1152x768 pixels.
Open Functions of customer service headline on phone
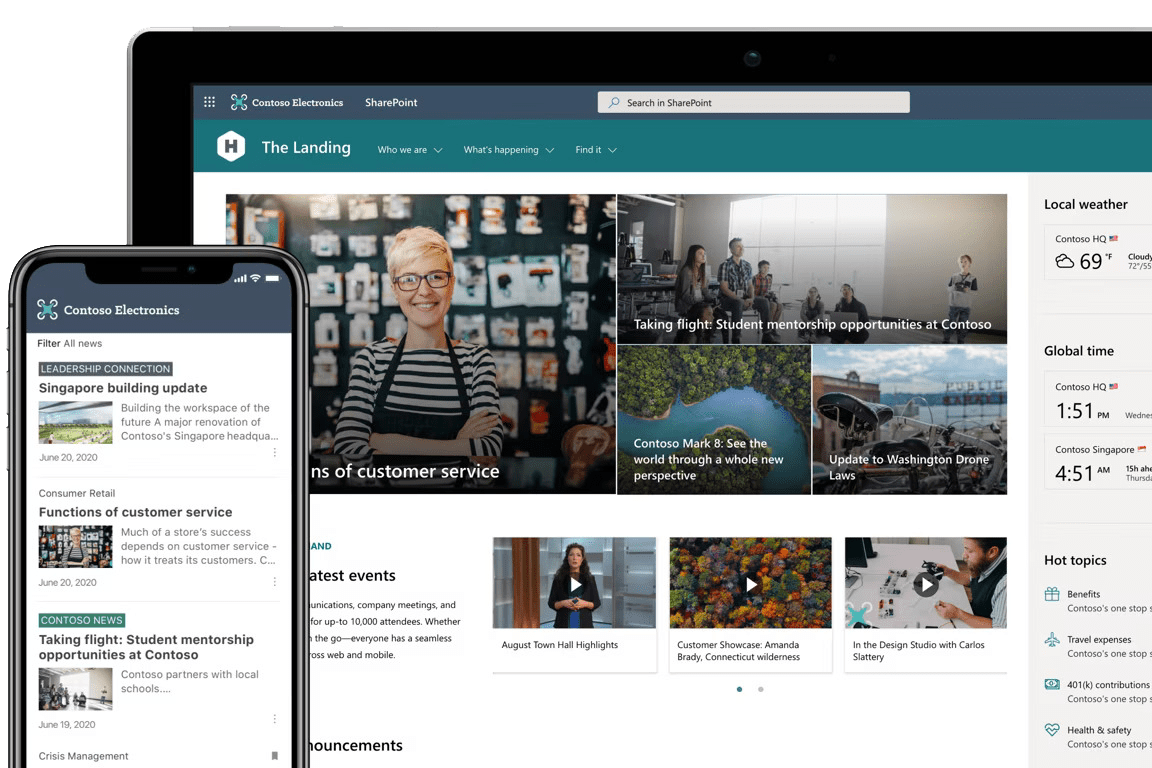pyautogui.click(x=135, y=512)
